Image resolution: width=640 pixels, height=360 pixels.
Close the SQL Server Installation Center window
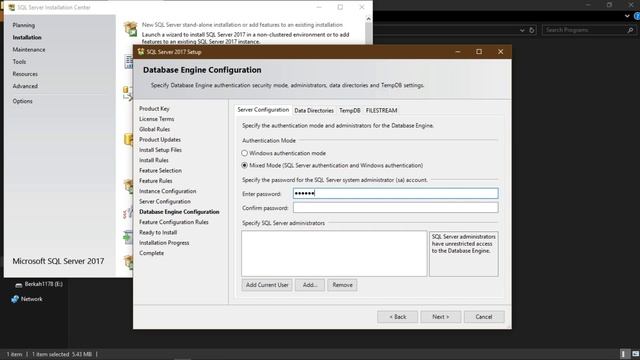(362, 7)
